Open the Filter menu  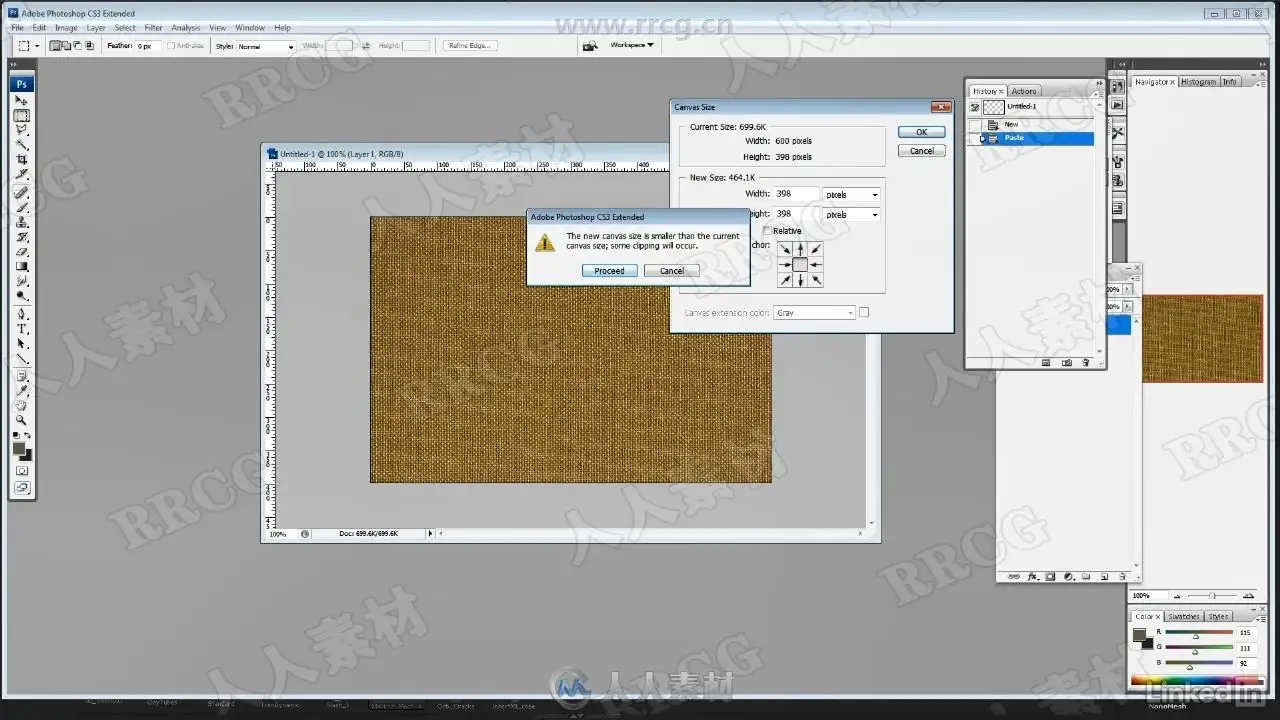153,28
